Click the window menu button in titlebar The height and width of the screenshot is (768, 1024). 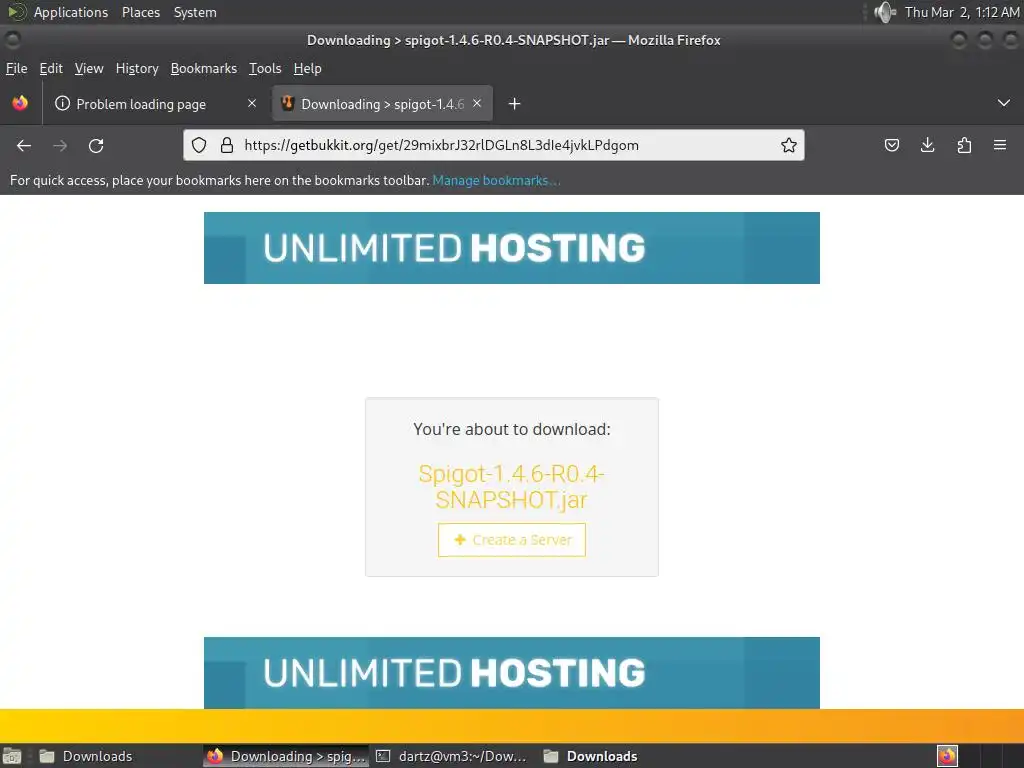(x=12, y=40)
